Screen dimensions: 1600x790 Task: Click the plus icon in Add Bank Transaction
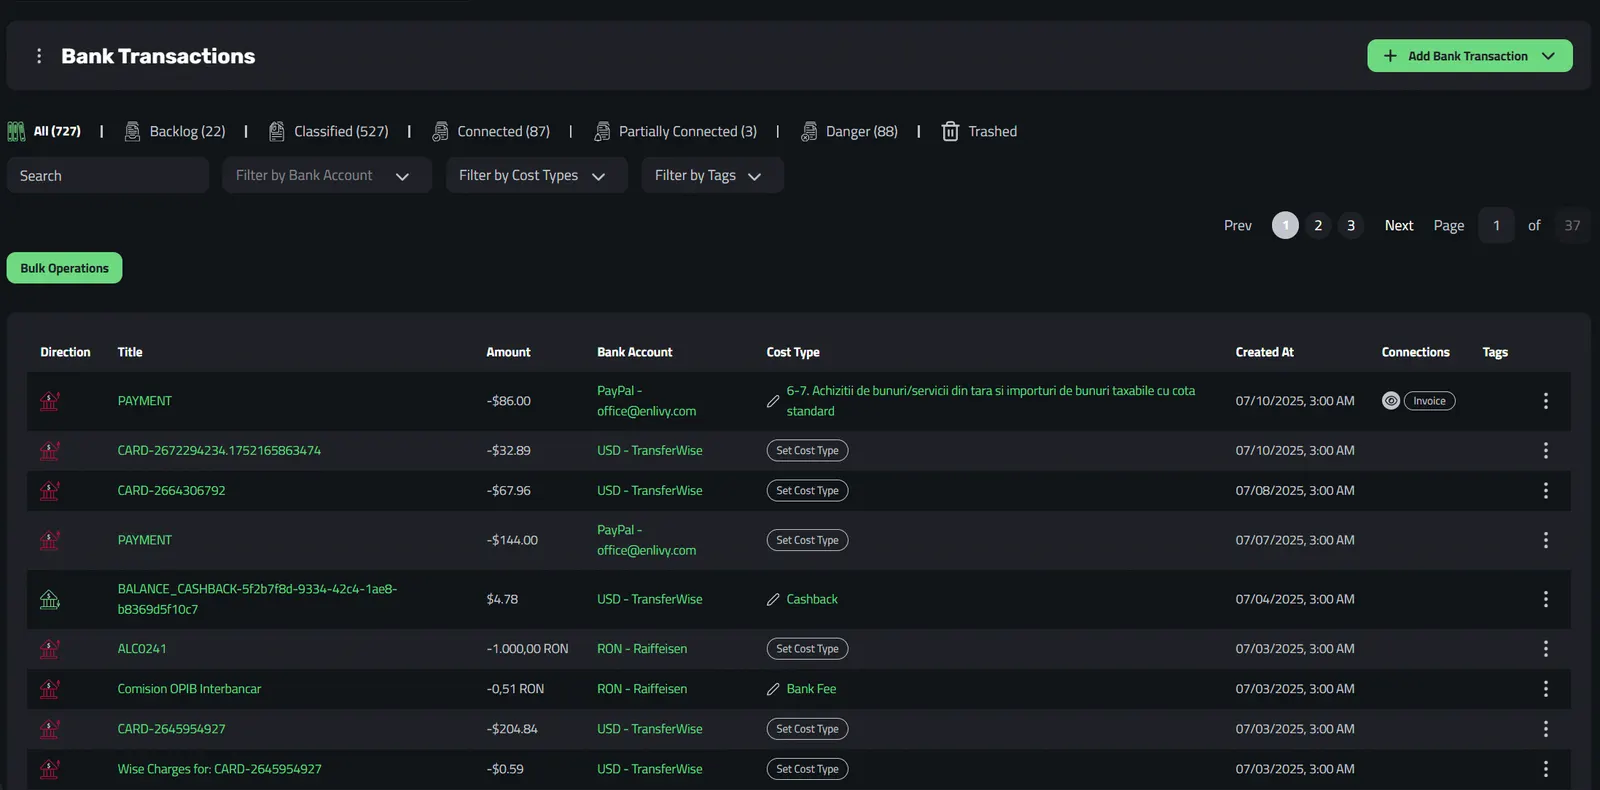1390,56
